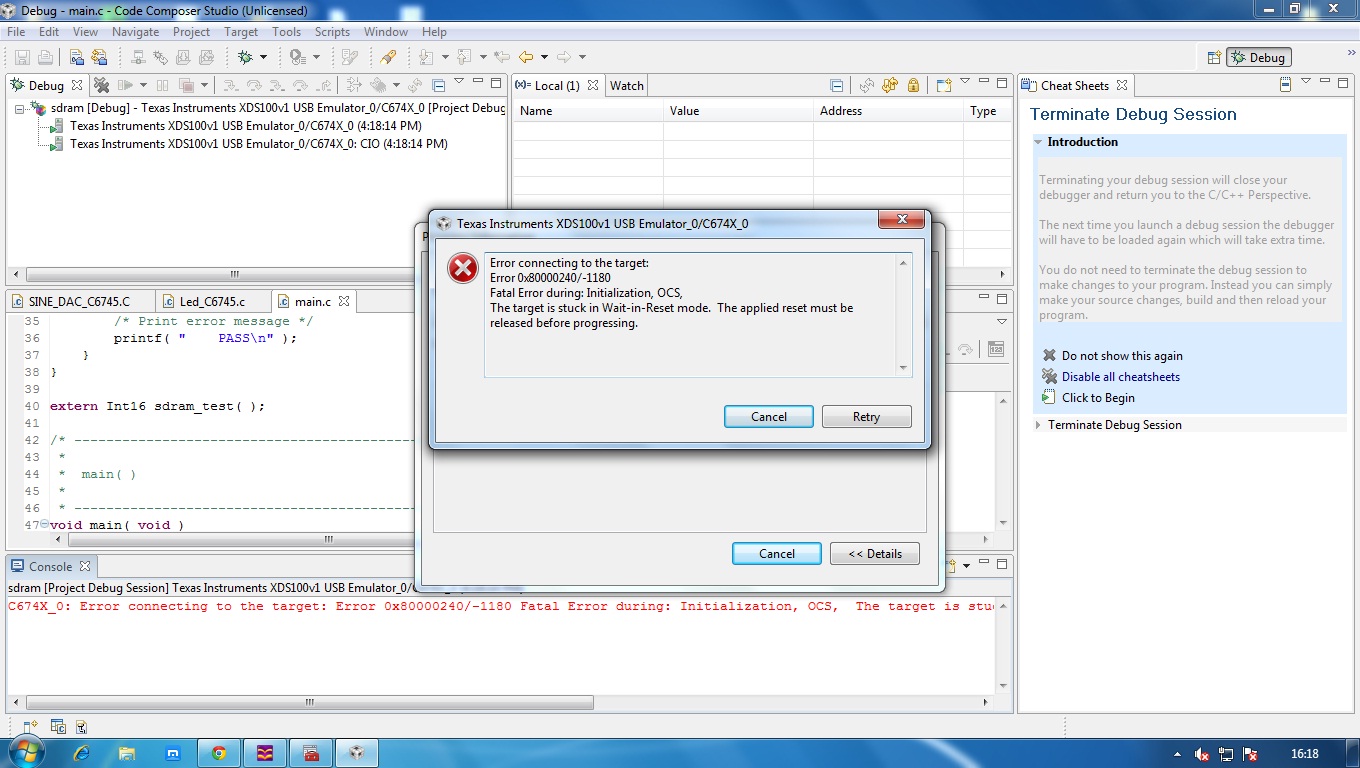The width and height of the screenshot is (1360, 768).
Task: Open the Project menu
Action: tap(191, 32)
